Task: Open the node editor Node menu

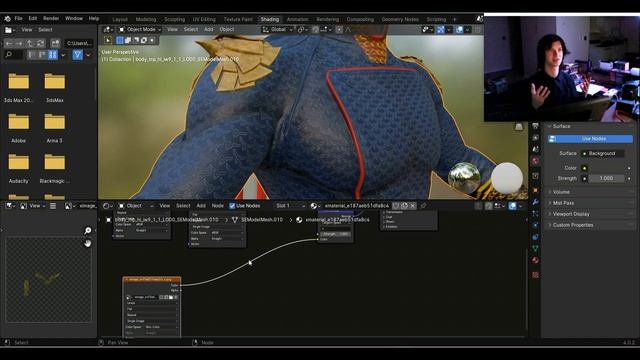Action: click(x=218, y=206)
